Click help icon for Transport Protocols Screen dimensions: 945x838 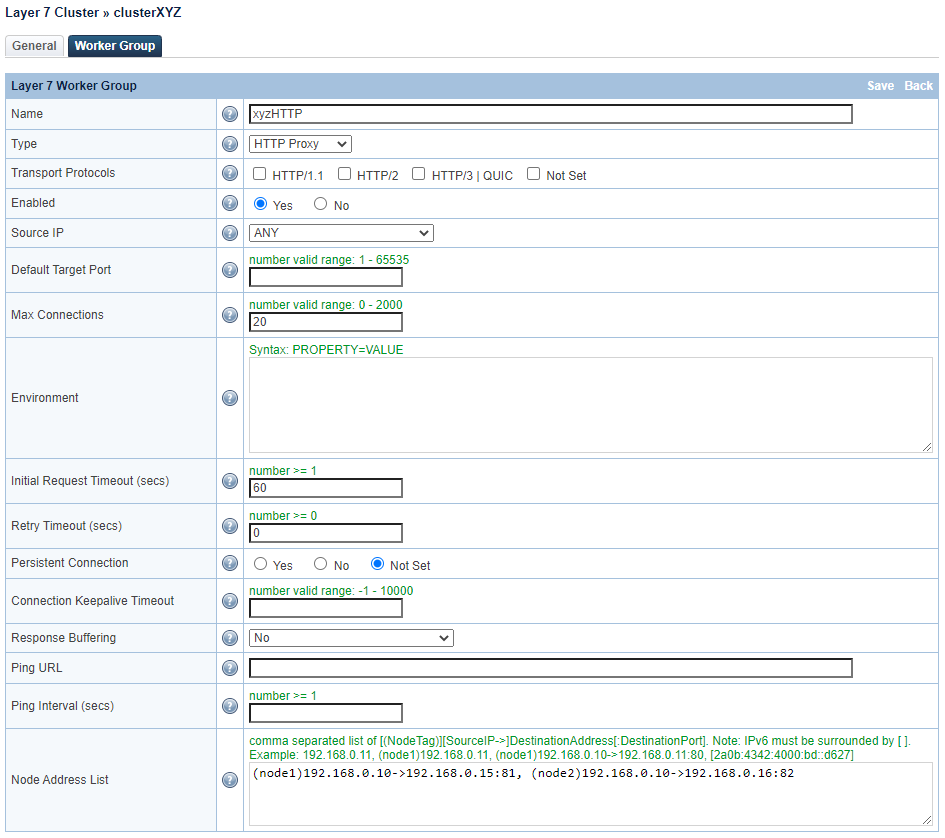(x=230, y=174)
